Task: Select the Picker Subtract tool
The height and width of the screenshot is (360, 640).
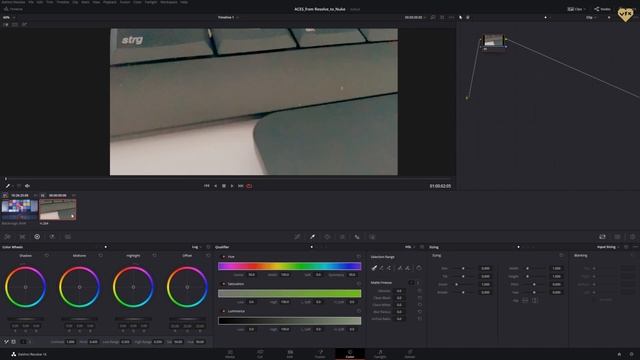Action: pos(382,268)
